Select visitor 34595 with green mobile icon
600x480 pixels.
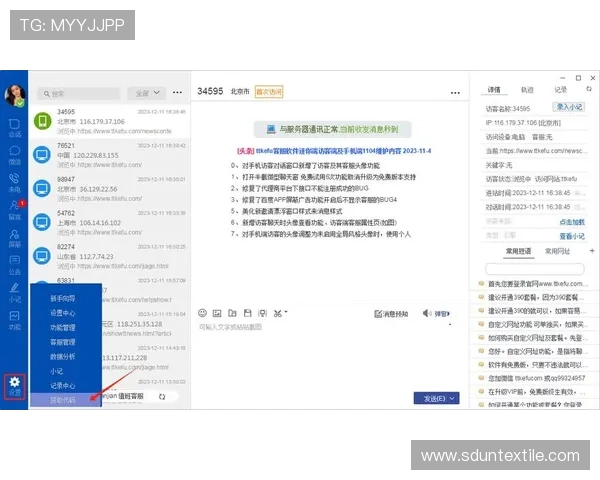tap(110, 121)
